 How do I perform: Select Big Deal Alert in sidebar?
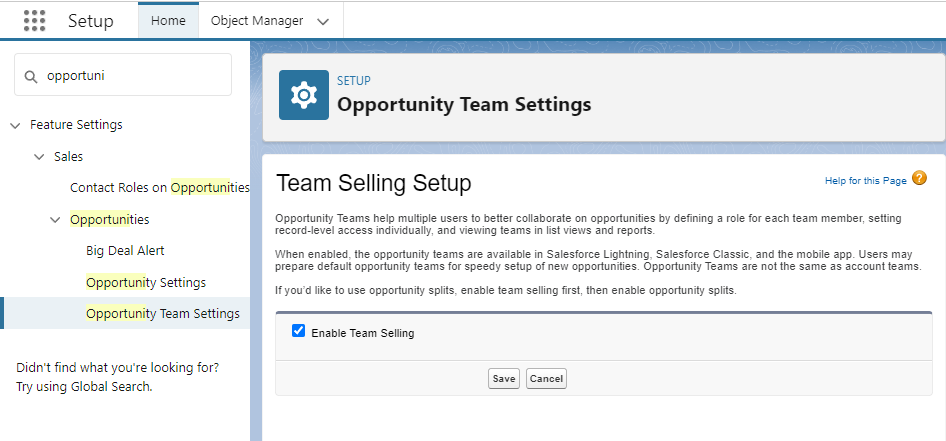point(125,251)
